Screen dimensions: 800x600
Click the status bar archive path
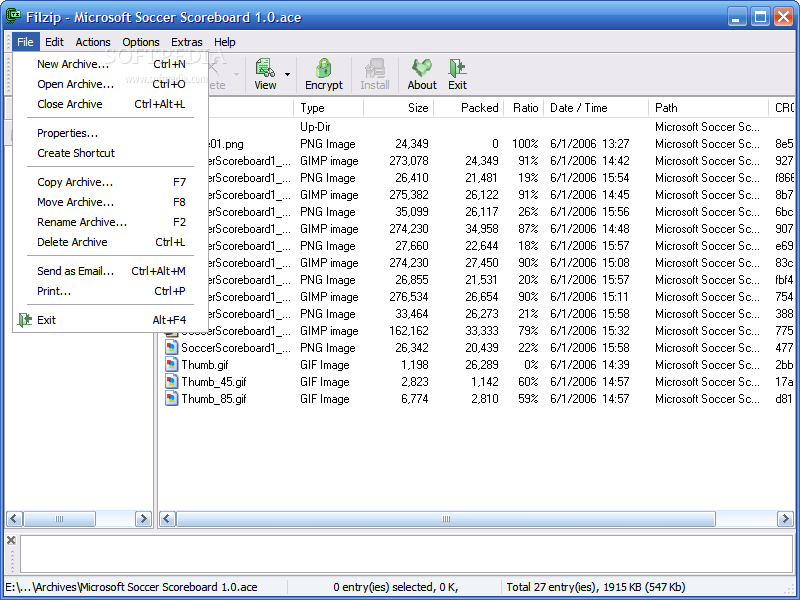[x=131, y=587]
